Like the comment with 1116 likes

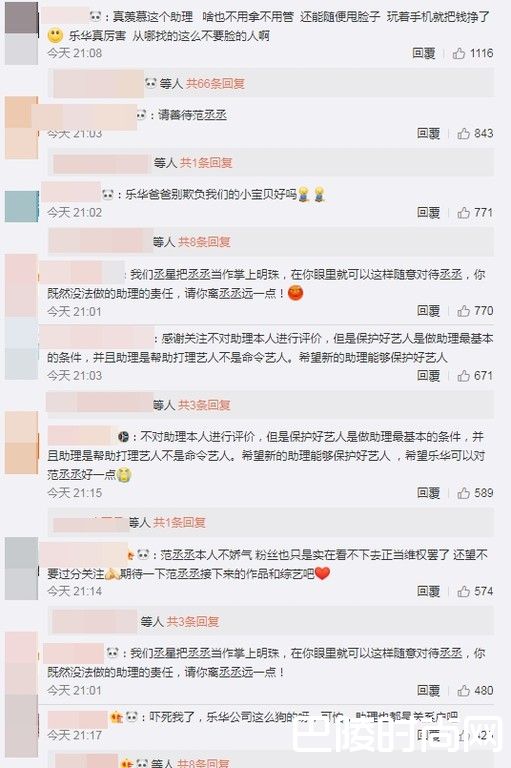click(x=459, y=53)
